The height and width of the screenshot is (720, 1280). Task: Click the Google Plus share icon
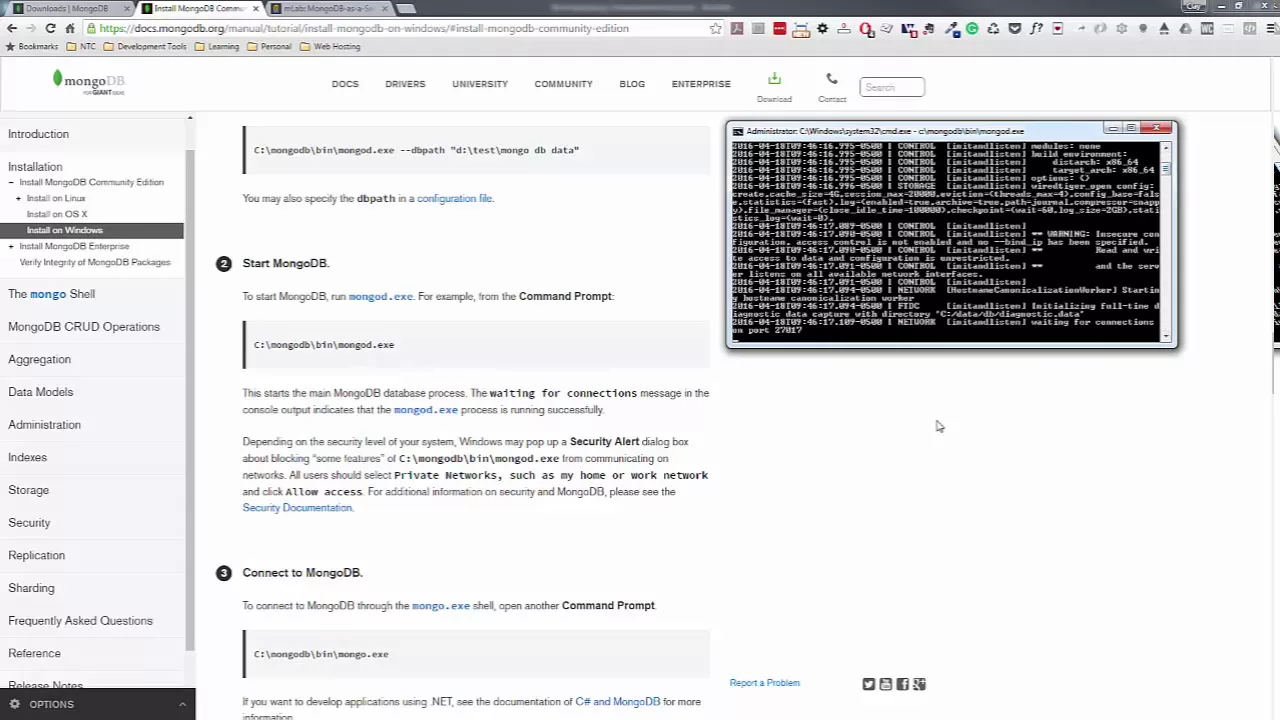click(x=919, y=684)
